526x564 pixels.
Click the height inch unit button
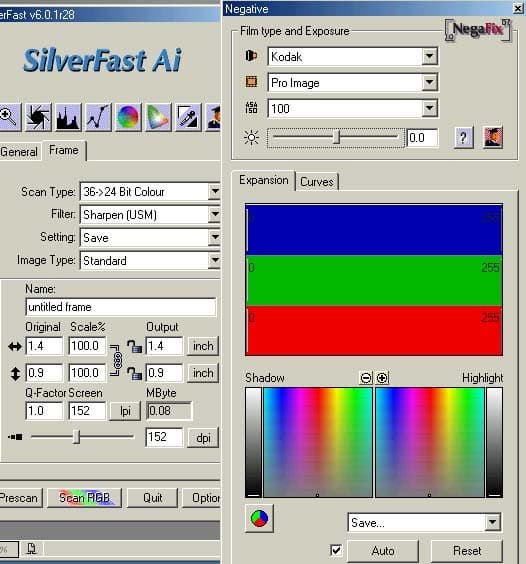click(203, 373)
